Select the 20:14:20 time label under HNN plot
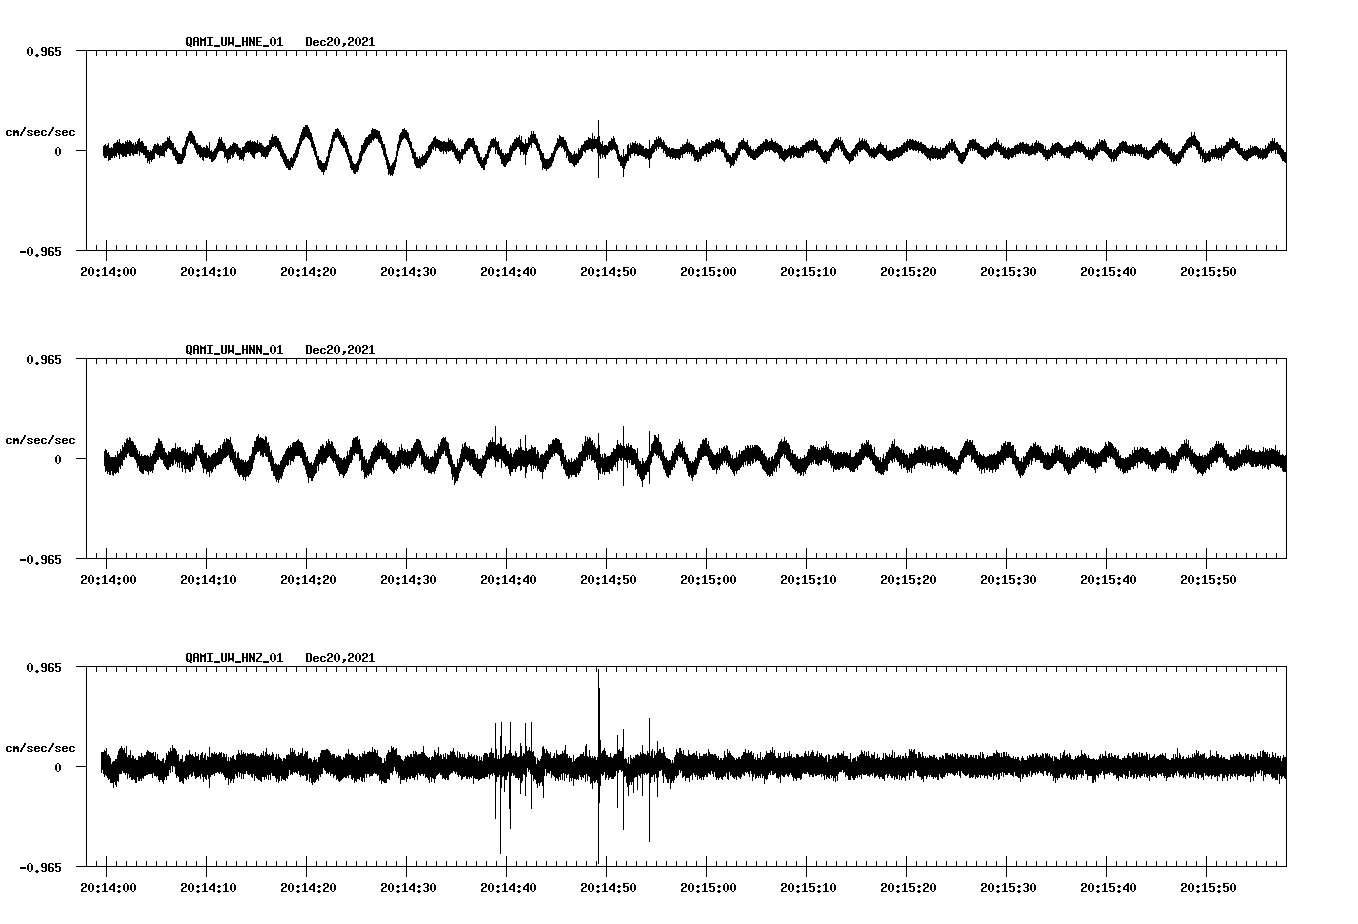Viewport: 1358px width, 924px height. pos(308,580)
